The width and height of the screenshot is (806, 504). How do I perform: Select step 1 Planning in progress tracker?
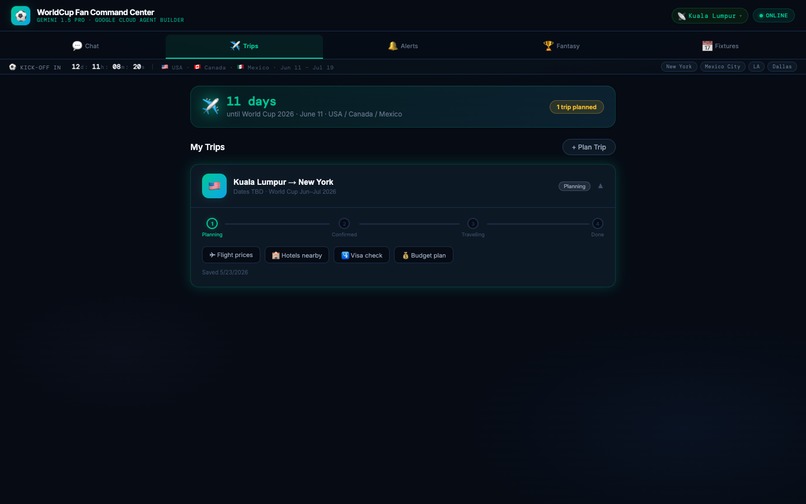tap(212, 224)
